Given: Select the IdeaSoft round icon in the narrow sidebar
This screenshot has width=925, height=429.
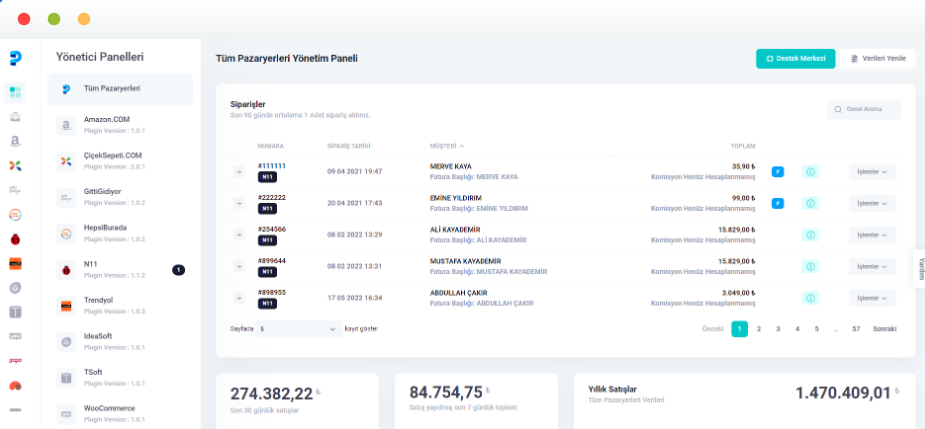Looking at the screenshot, I should pyautogui.click(x=15, y=288).
